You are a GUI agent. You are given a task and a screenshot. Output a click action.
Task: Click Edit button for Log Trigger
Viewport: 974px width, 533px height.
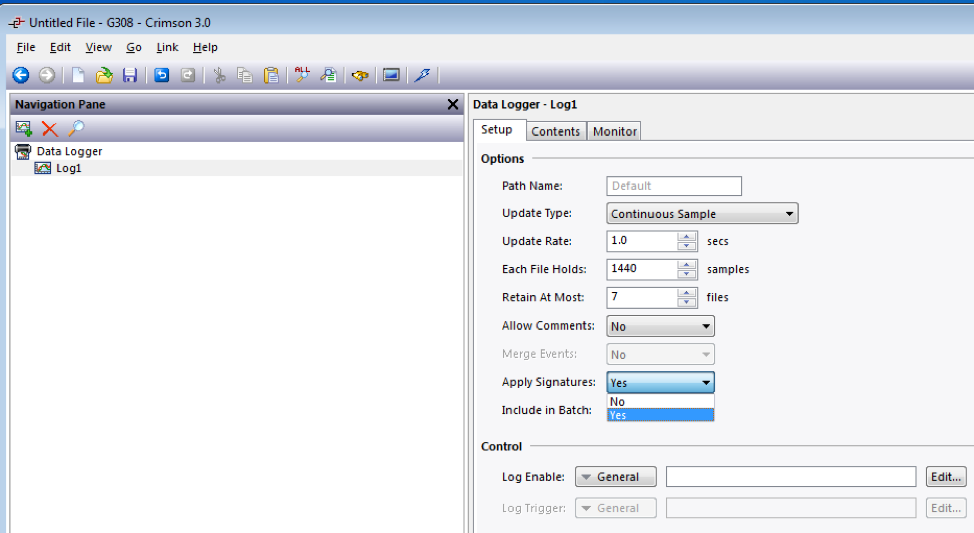coord(946,508)
